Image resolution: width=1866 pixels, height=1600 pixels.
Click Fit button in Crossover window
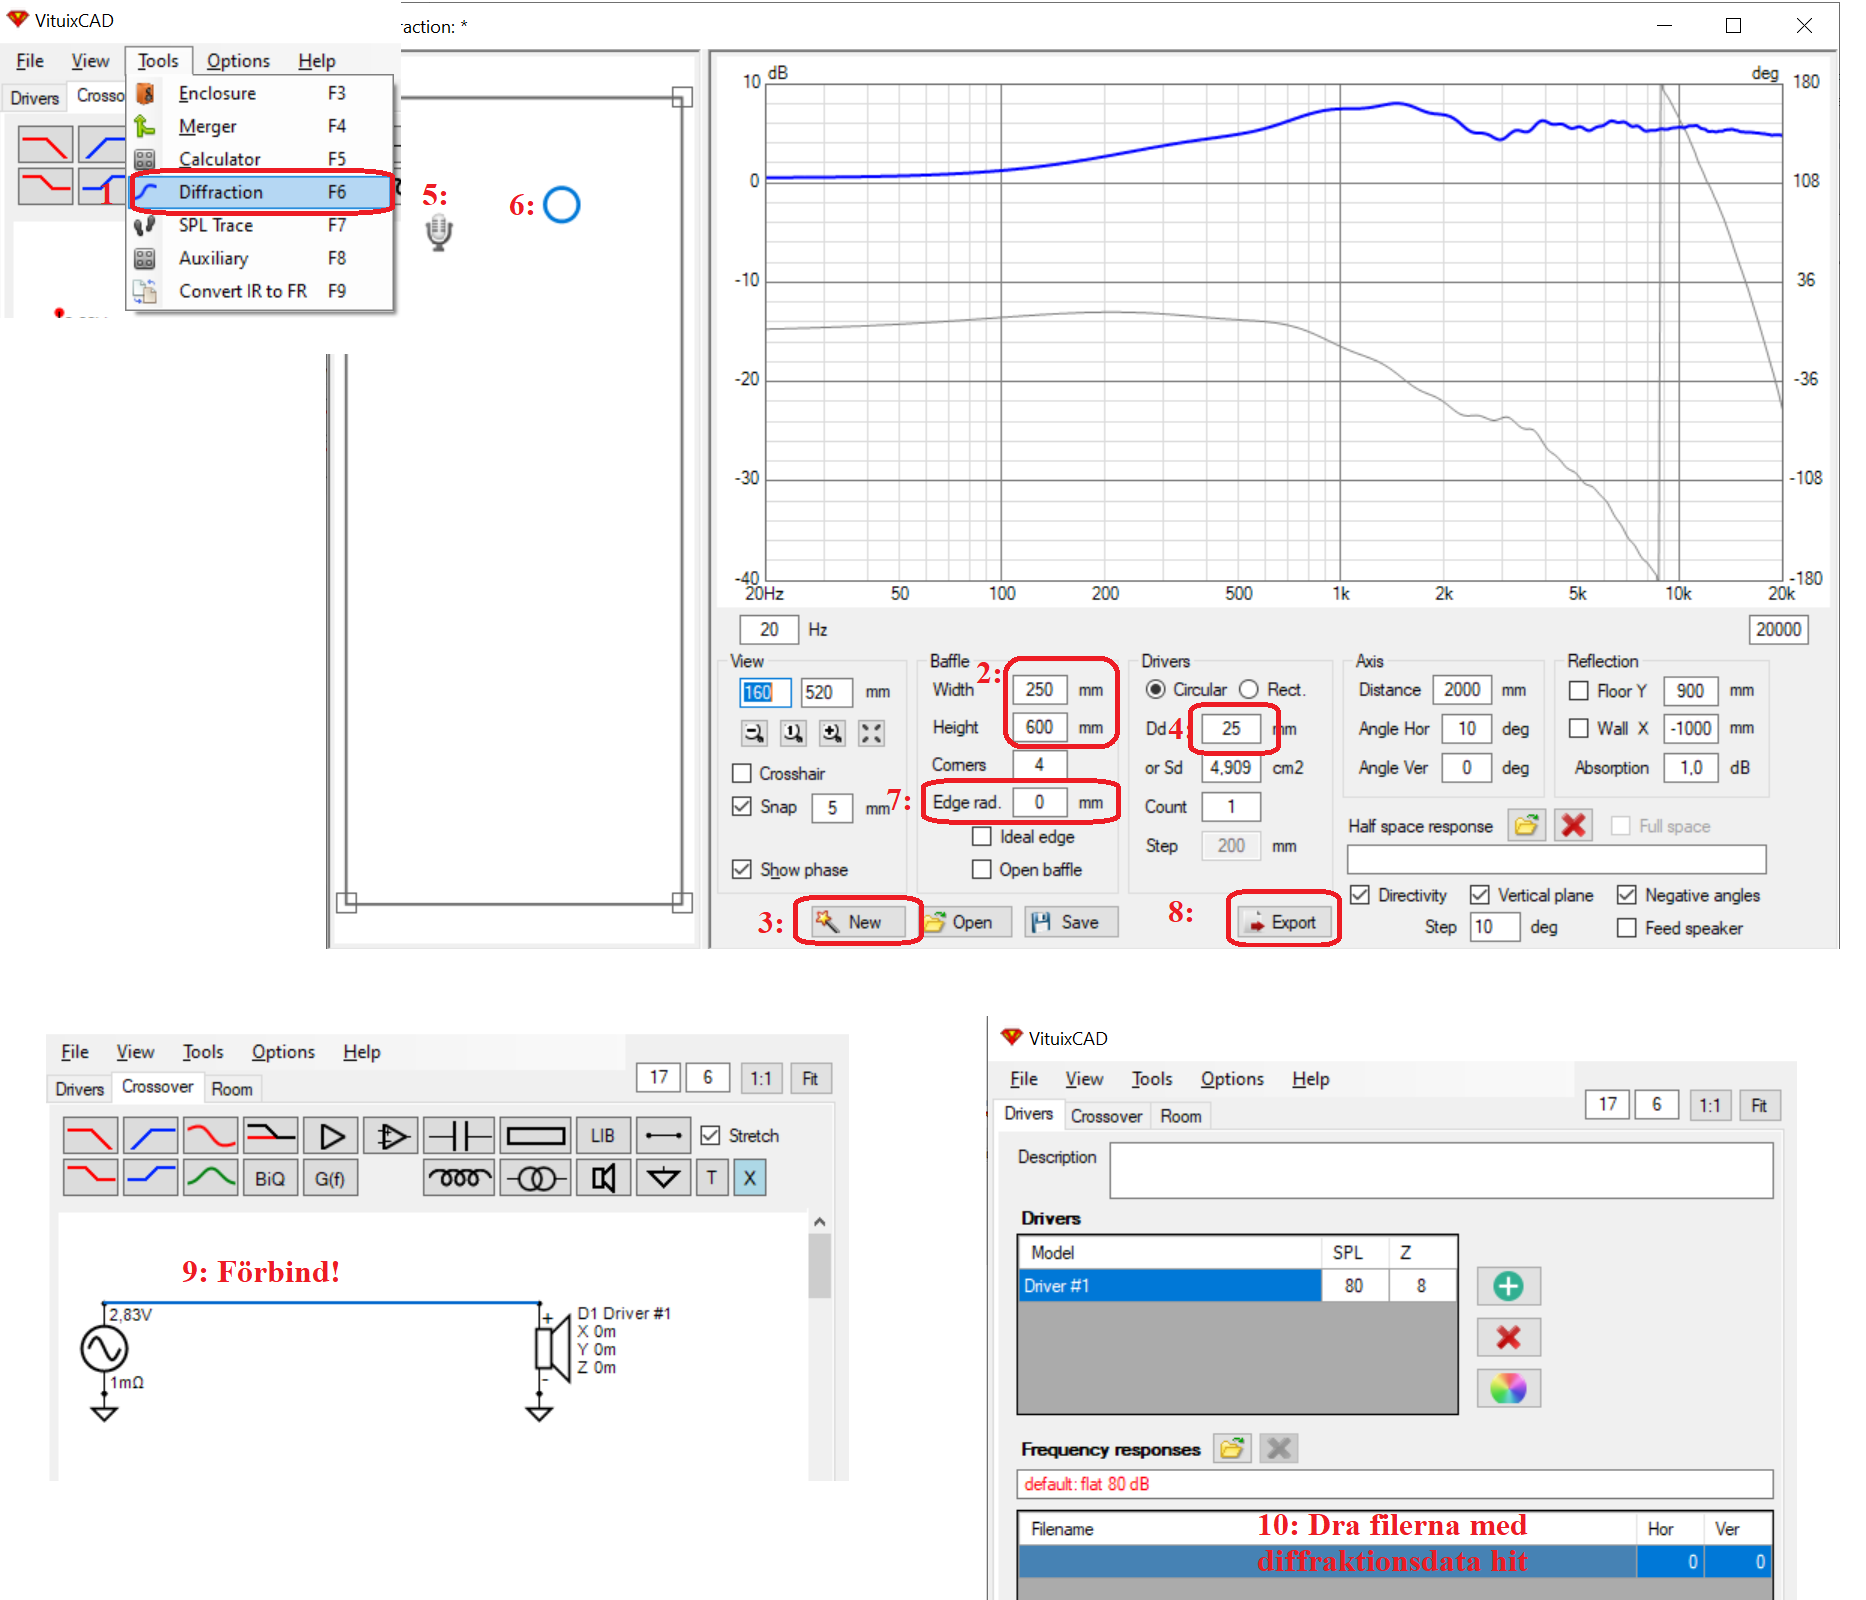(x=810, y=1078)
